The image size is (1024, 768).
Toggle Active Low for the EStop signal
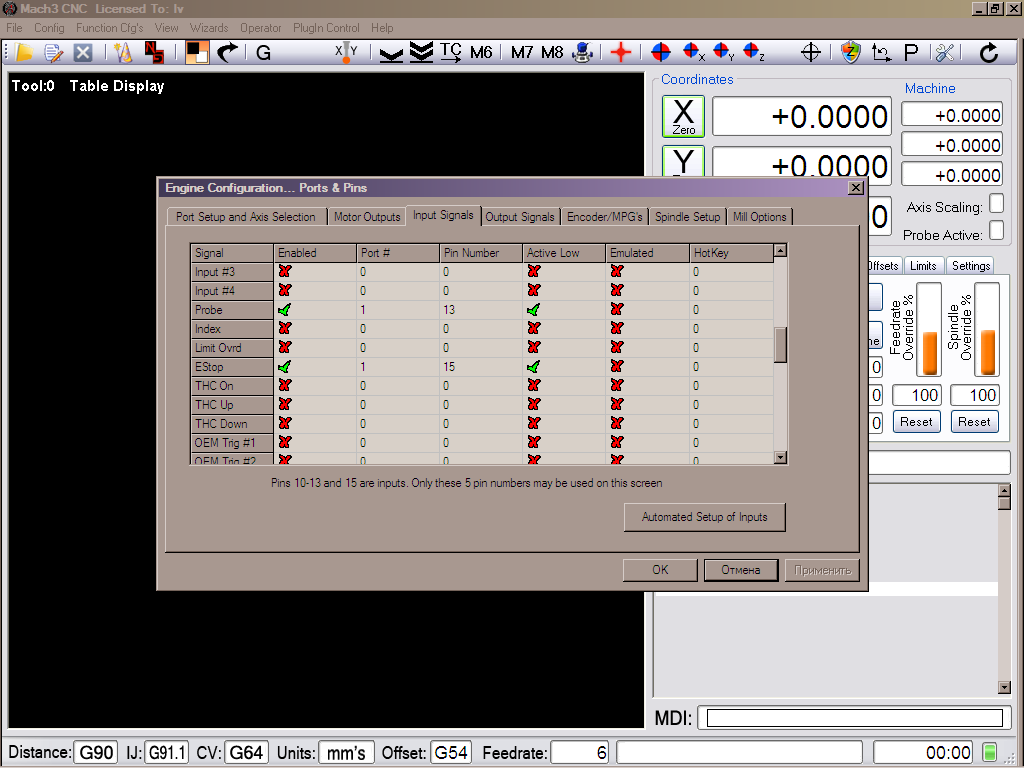(x=534, y=366)
